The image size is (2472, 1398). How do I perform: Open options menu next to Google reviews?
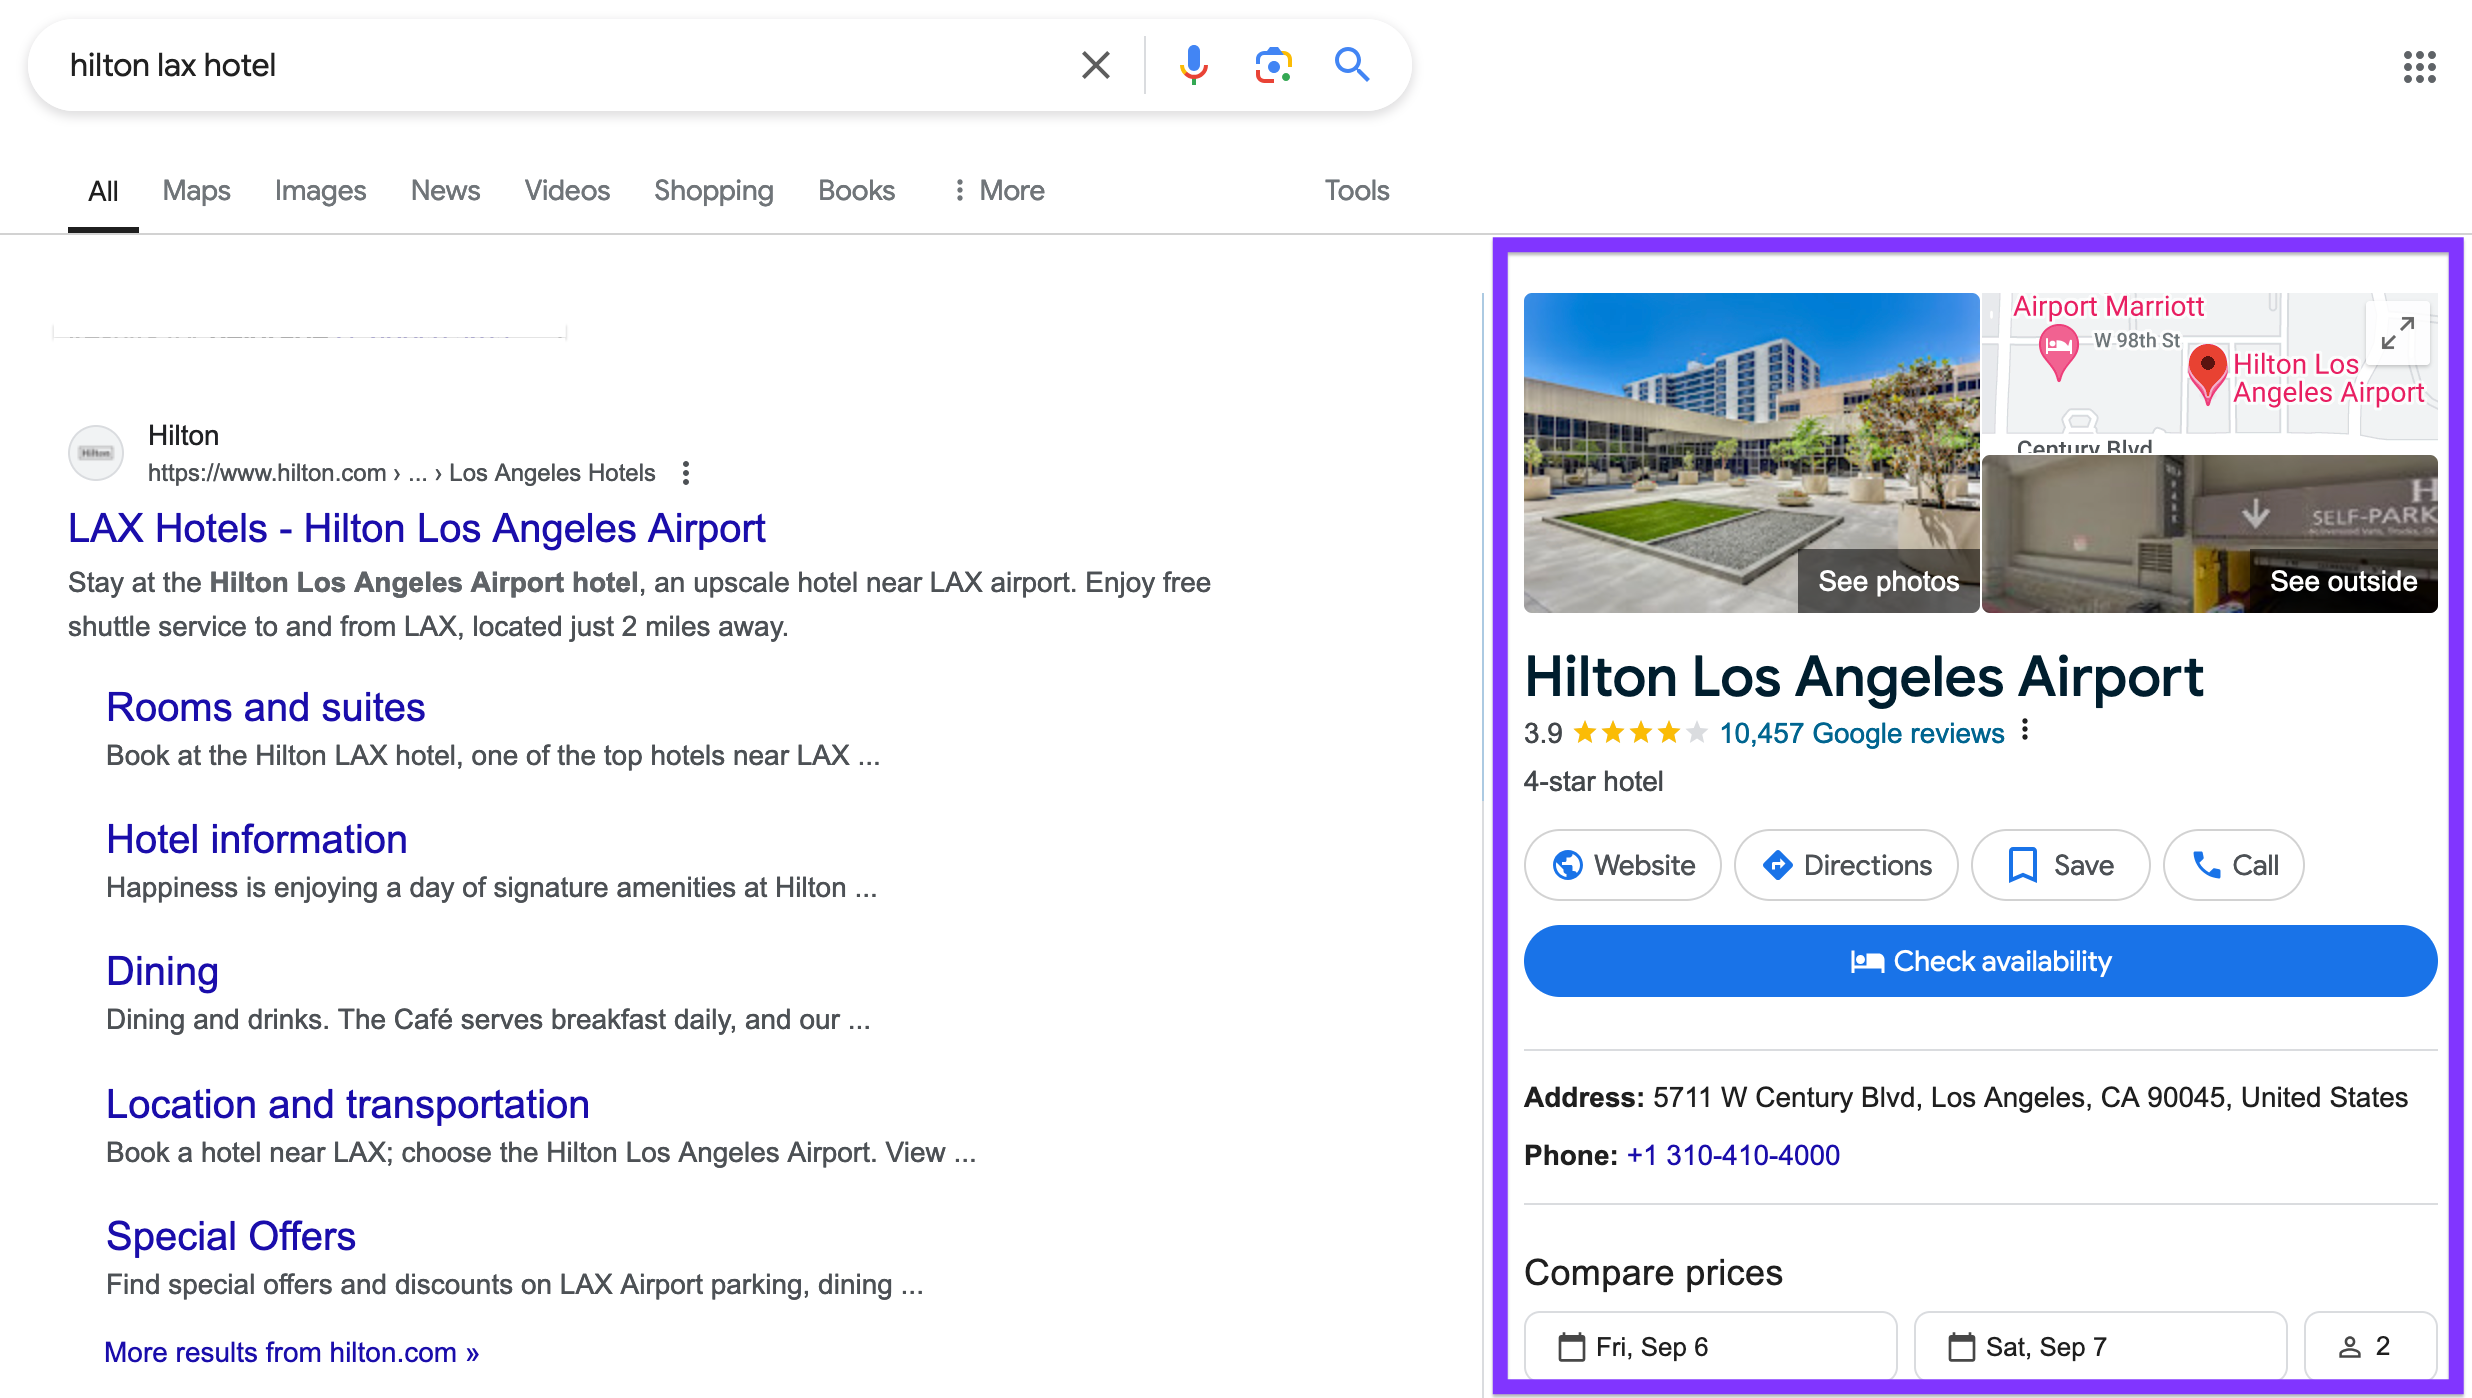(2025, 730)
